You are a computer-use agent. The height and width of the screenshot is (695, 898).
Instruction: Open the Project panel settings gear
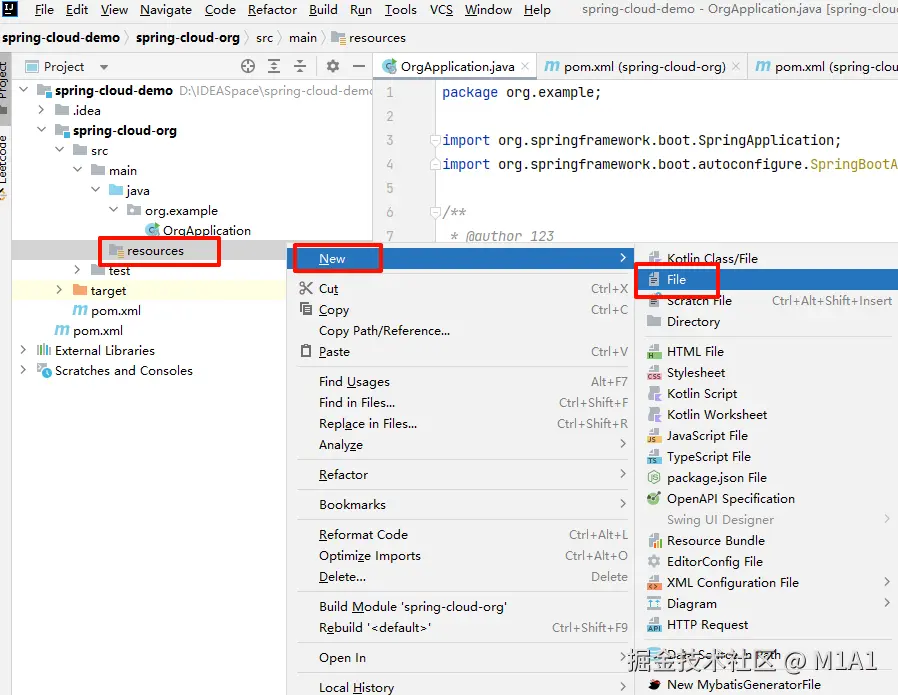(x=333, y=66)
